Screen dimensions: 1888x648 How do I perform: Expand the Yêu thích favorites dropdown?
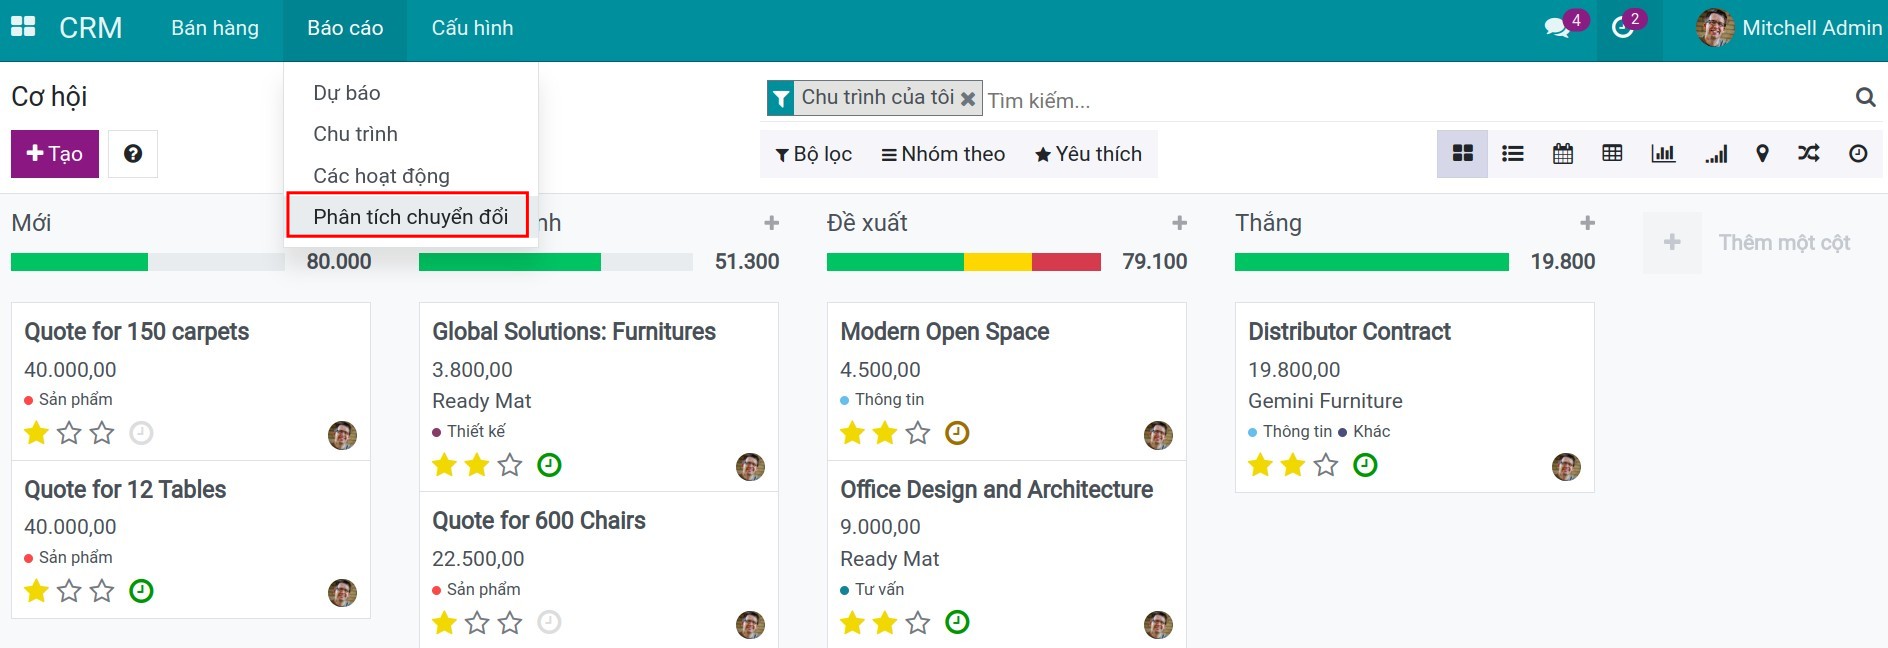pyautogui.click(x=1088, y=154)
